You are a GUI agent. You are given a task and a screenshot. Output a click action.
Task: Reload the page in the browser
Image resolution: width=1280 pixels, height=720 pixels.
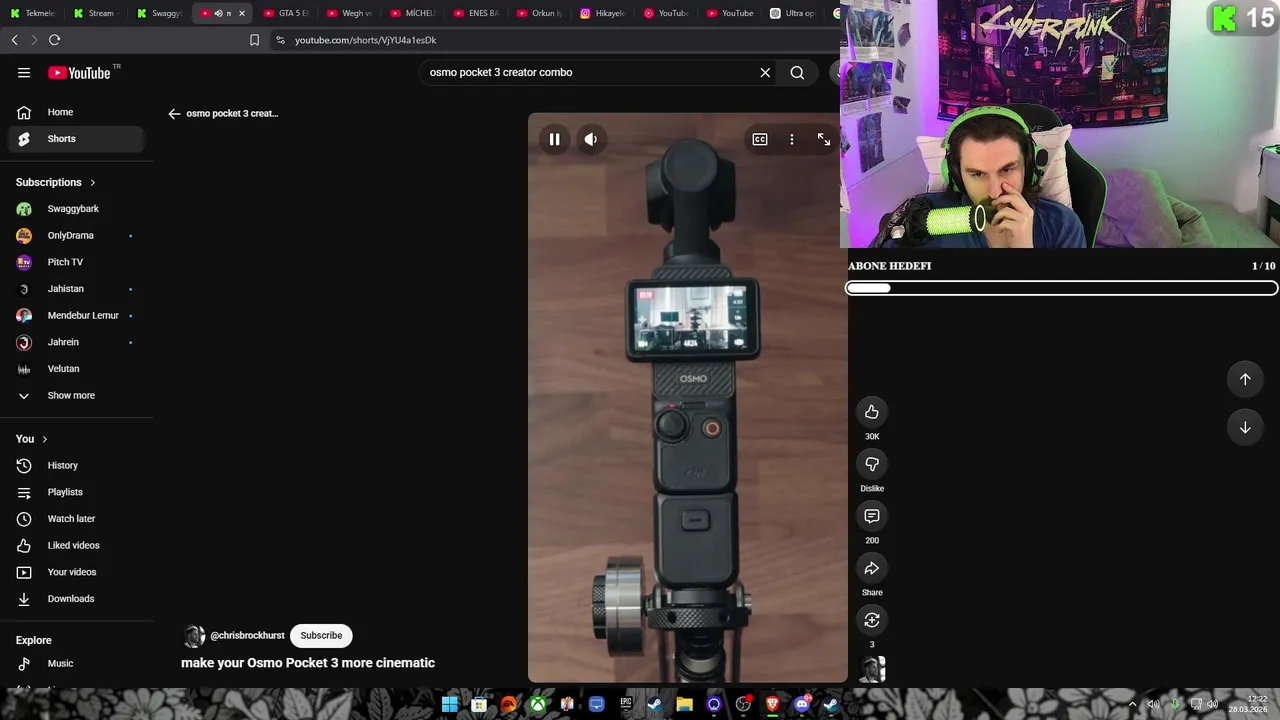coord(54,40)
